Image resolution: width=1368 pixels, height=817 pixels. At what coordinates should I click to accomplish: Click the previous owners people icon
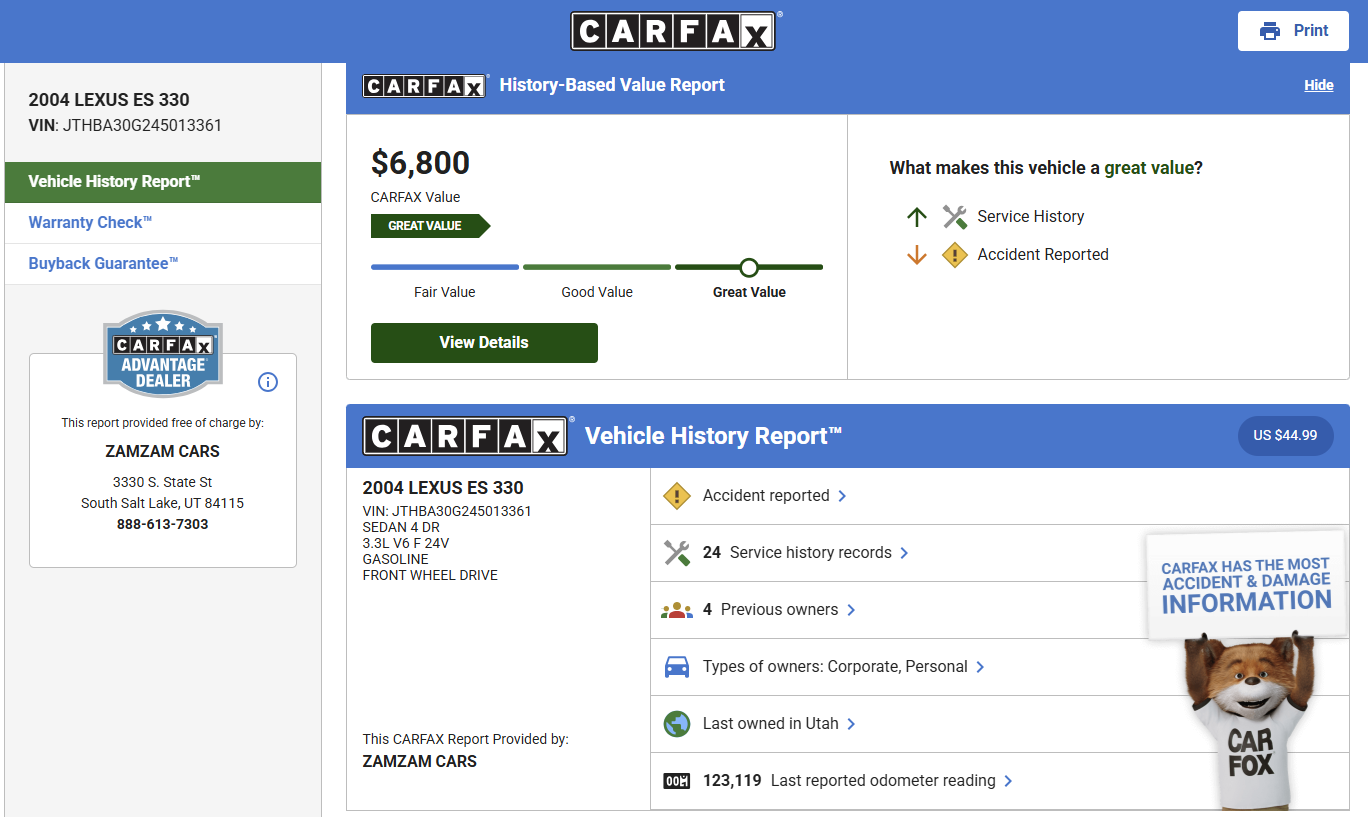coord(677,610)
